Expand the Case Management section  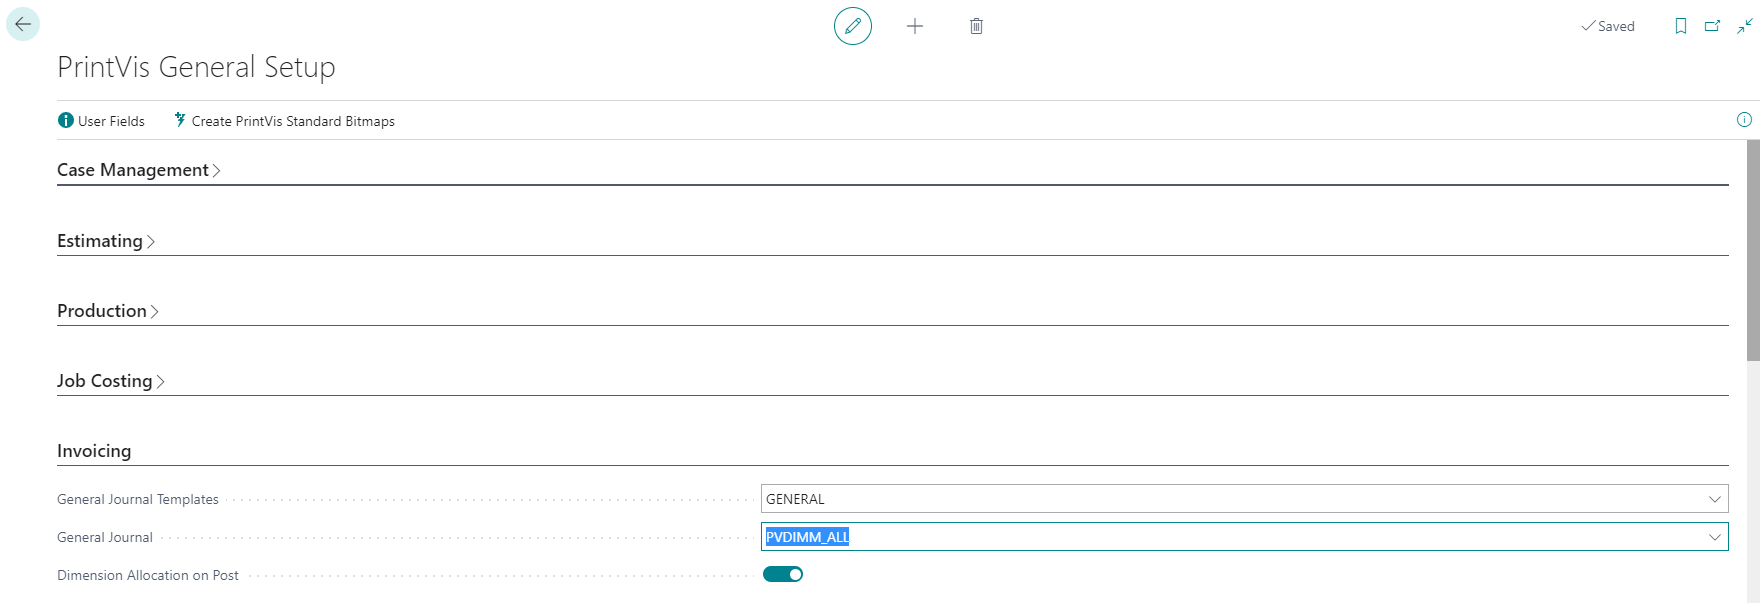pos(139,170)
